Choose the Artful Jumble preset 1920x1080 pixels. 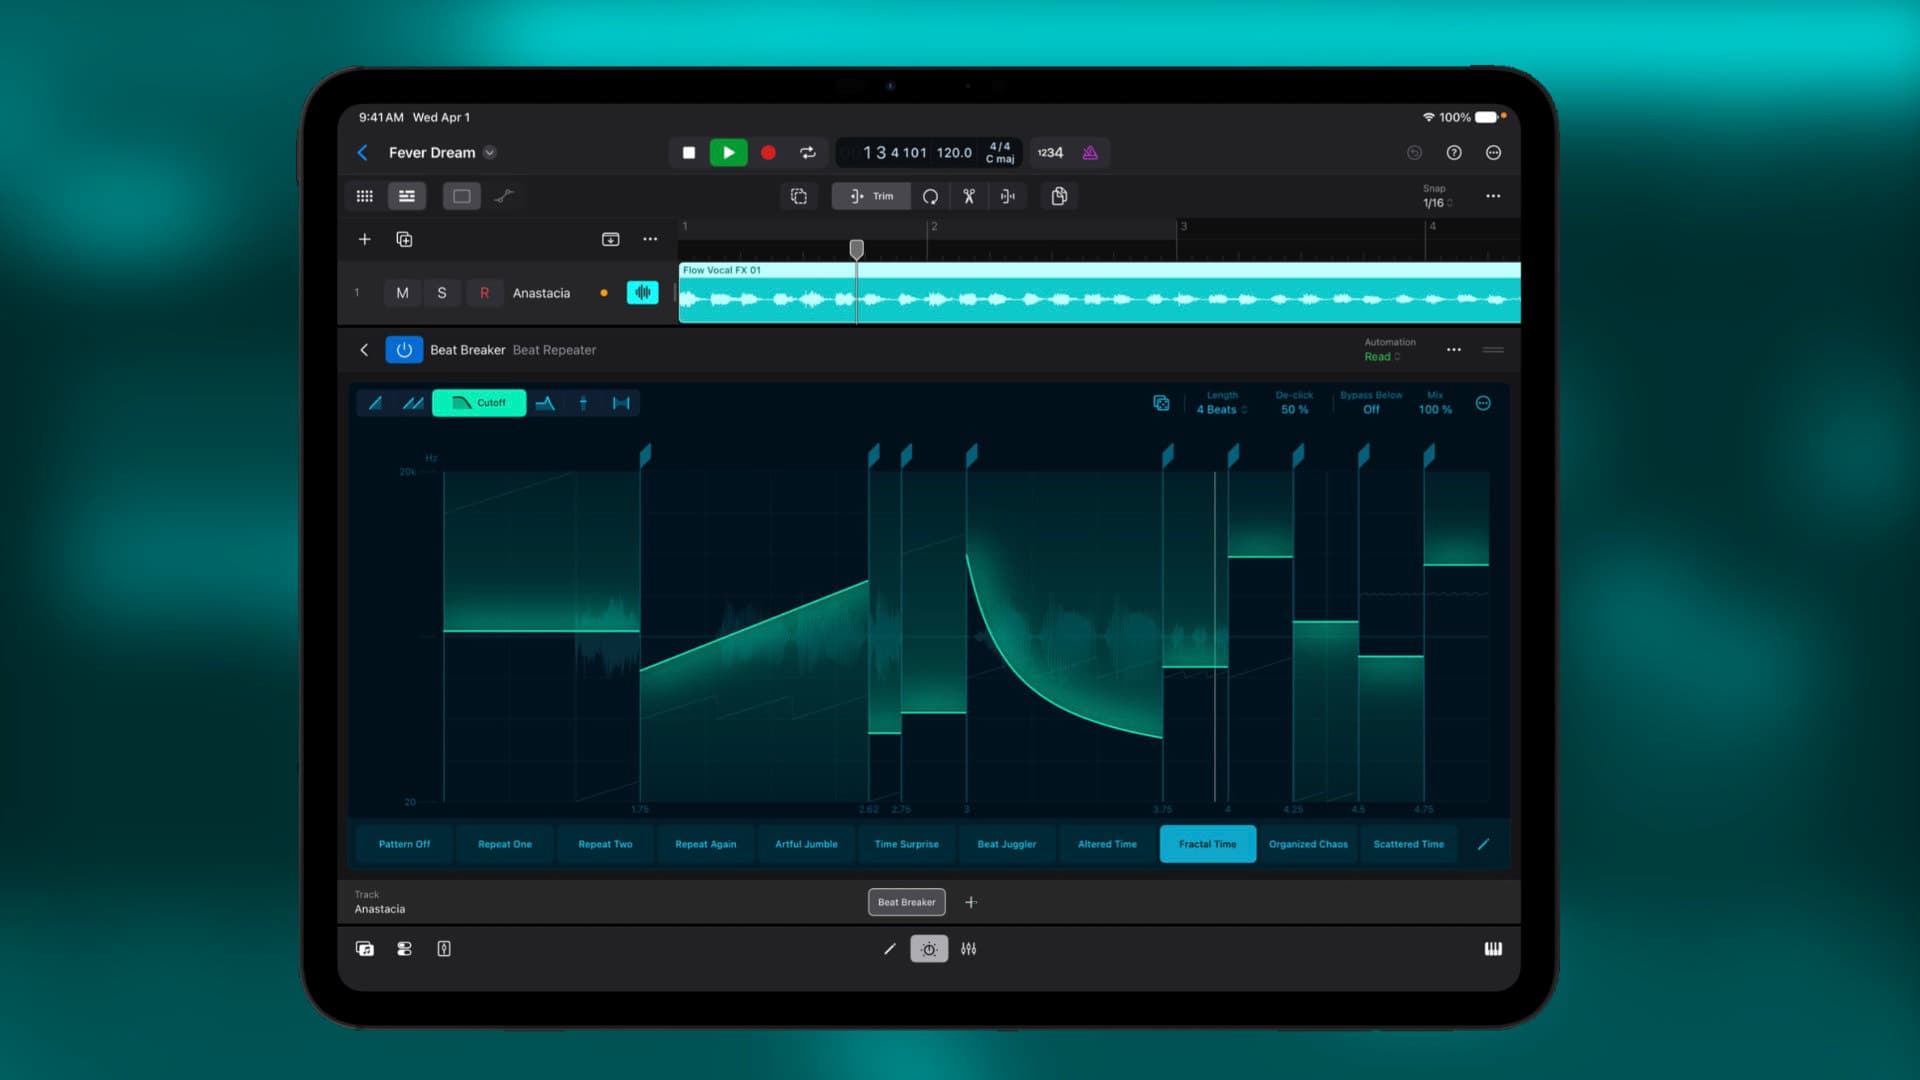pos(806,844)
